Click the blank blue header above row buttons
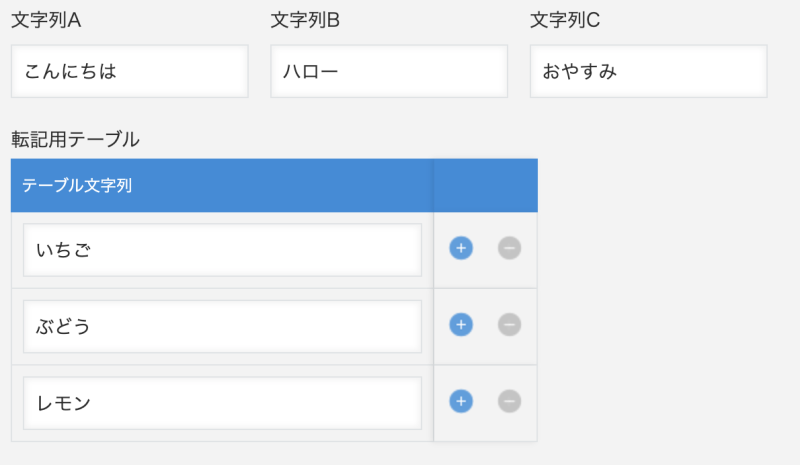Viewport: 800px width, 465px height. (486, 185)
